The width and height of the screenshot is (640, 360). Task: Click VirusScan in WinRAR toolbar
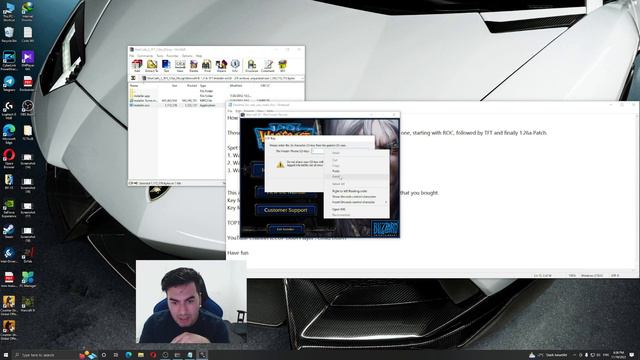click(x=252, y=66)
